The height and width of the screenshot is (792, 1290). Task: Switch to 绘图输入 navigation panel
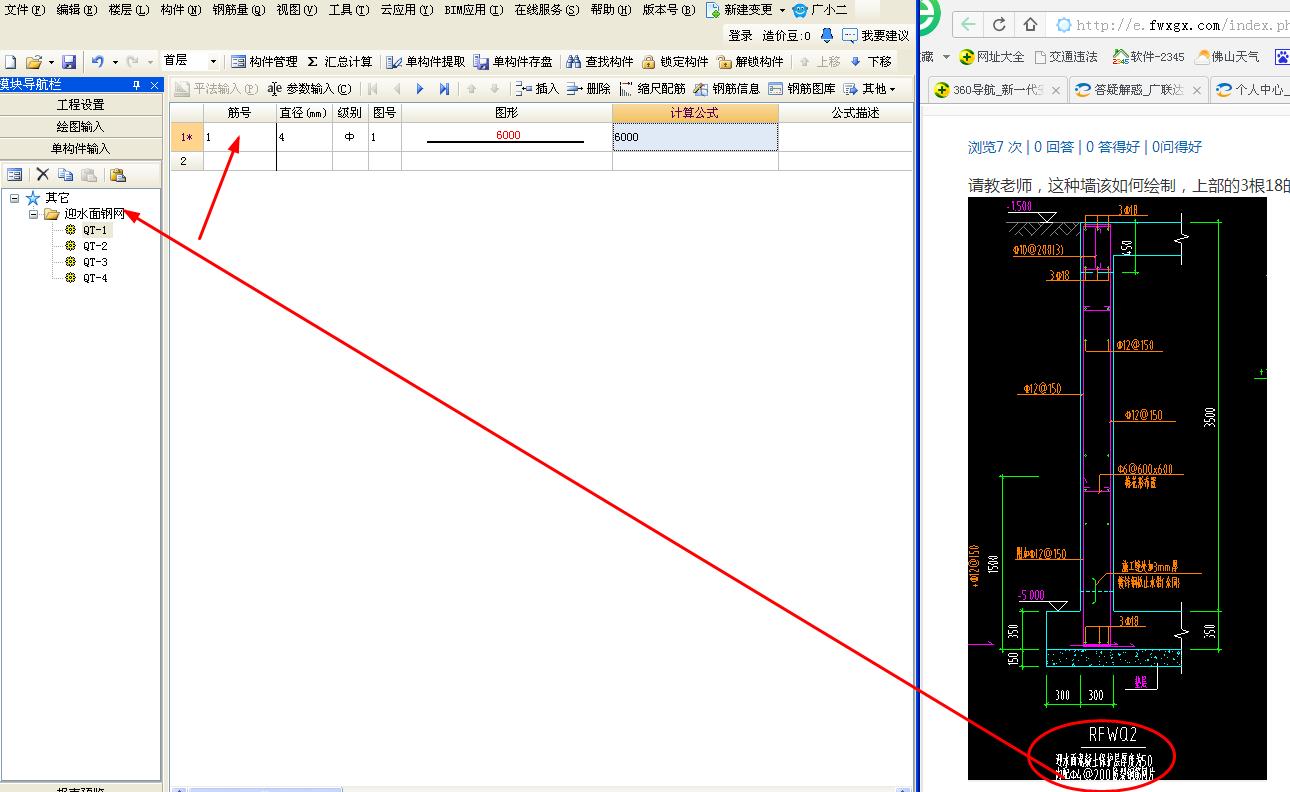click(x=81, y=126)
